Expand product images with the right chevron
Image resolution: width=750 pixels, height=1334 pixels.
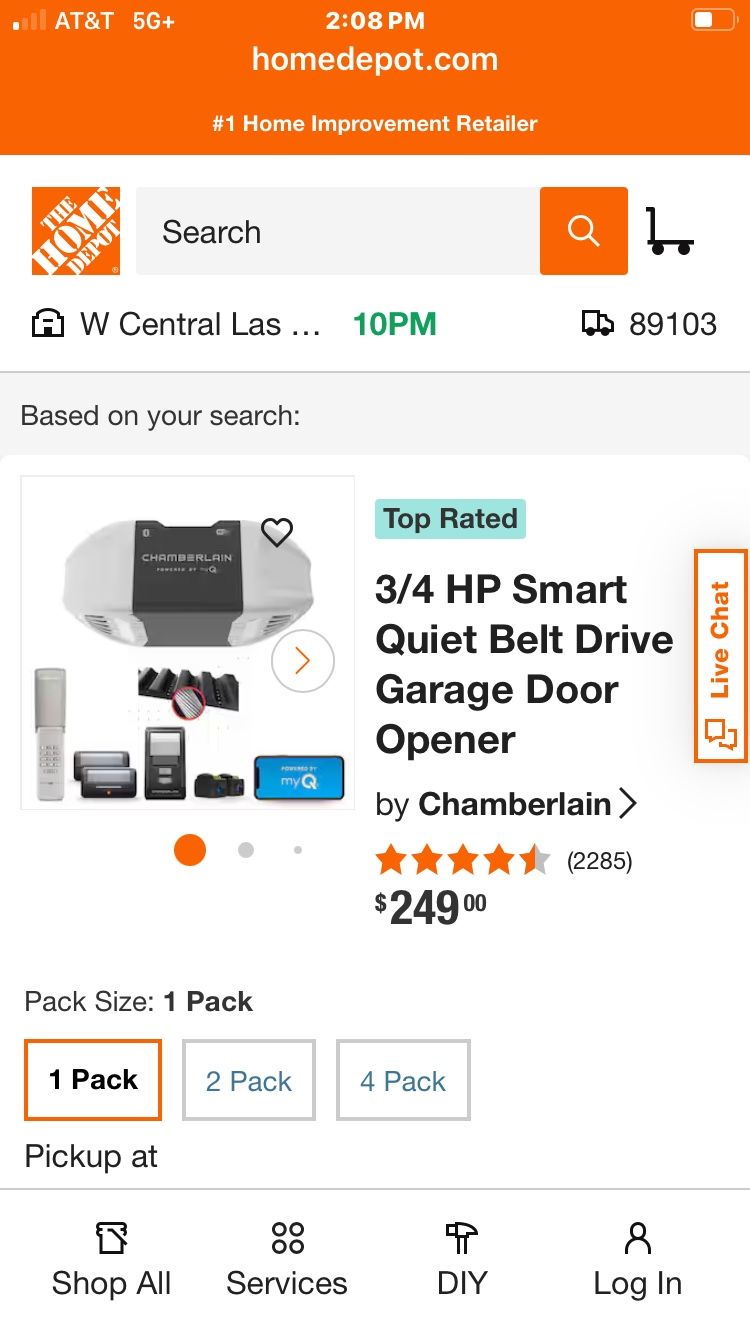302,661
